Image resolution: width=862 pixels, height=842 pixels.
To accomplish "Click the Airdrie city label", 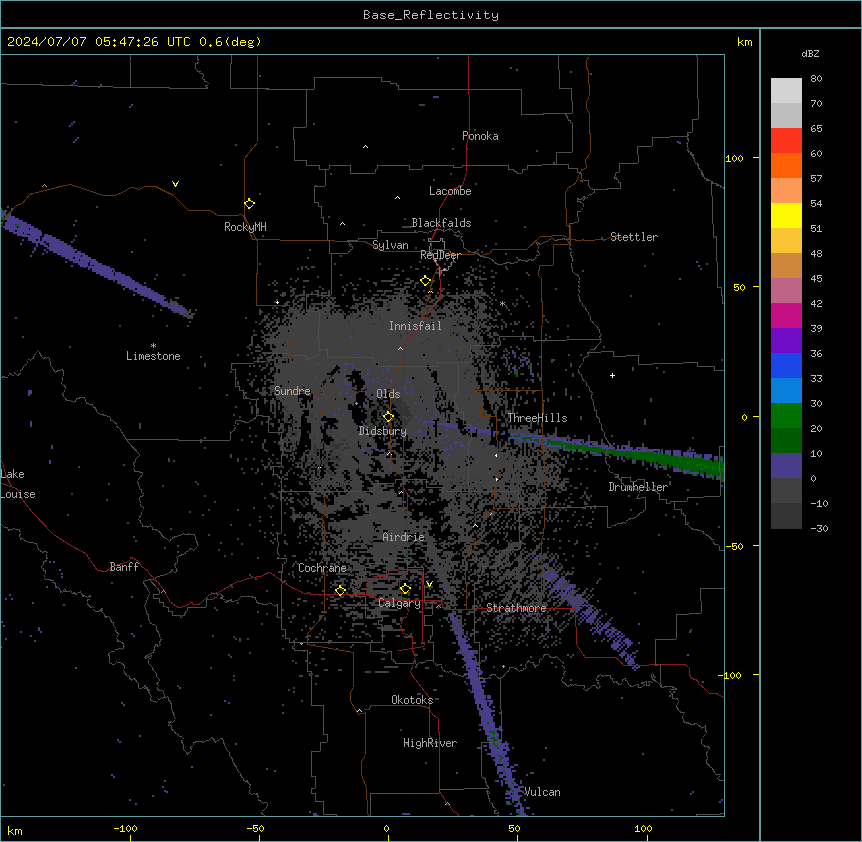I will (x=404, y=537).
